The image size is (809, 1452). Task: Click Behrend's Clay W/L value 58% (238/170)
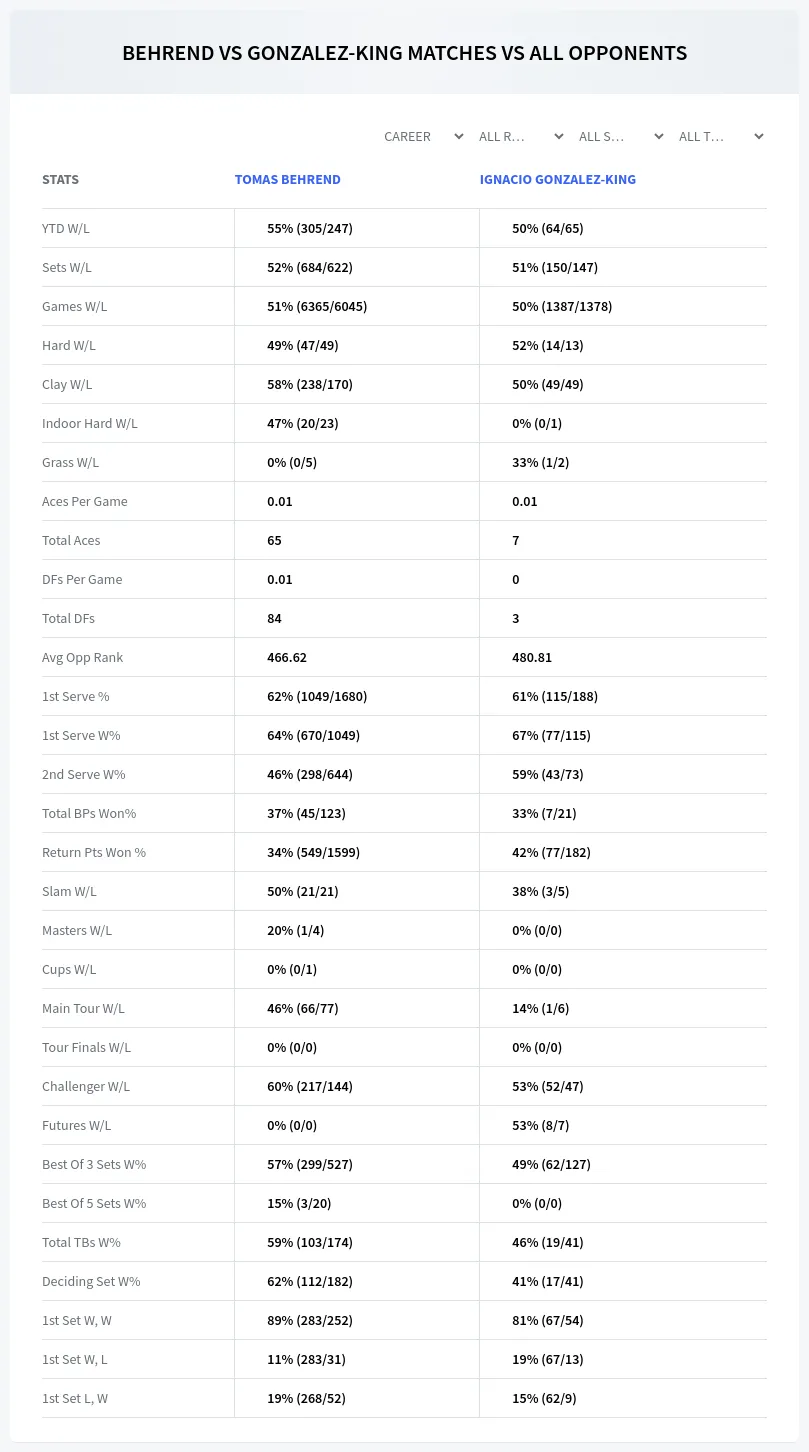tap(310, 384)
